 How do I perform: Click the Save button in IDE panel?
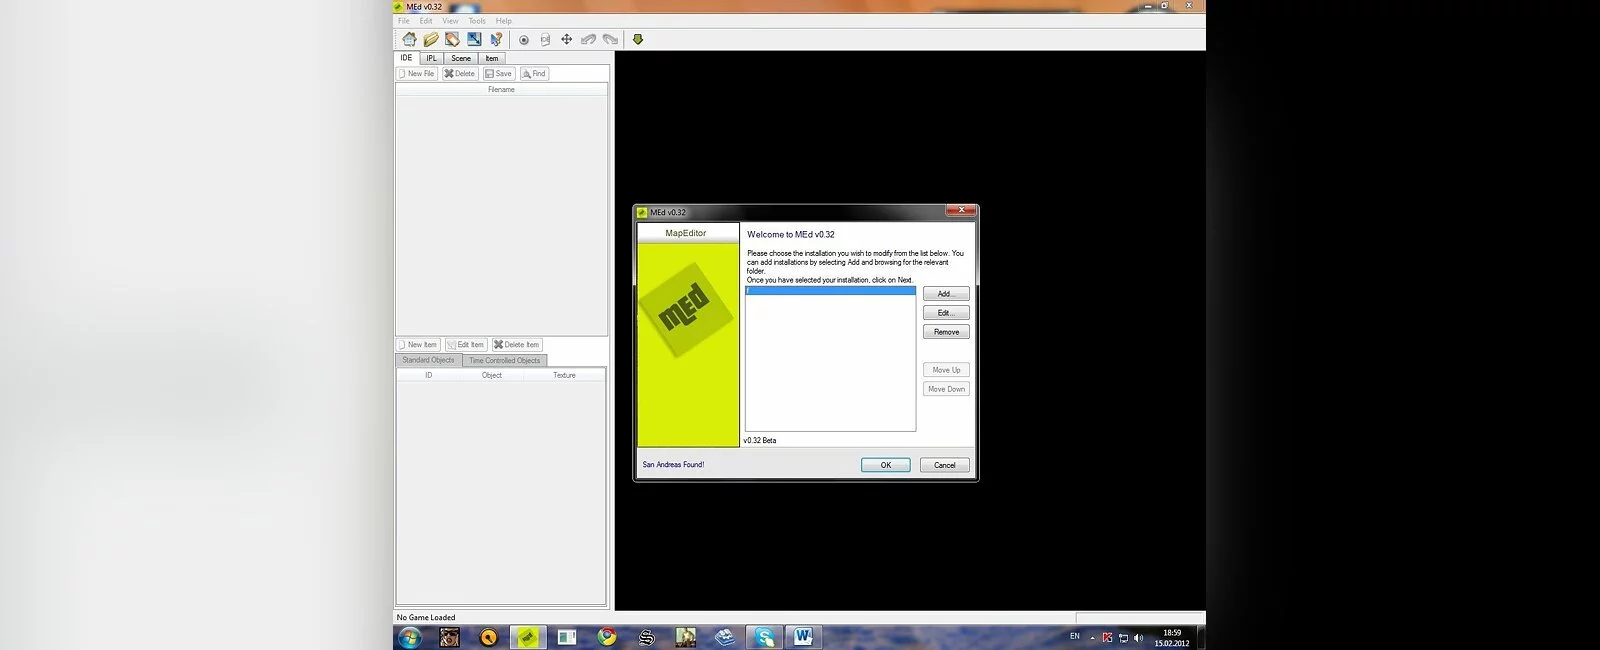[x=498, y=74]
